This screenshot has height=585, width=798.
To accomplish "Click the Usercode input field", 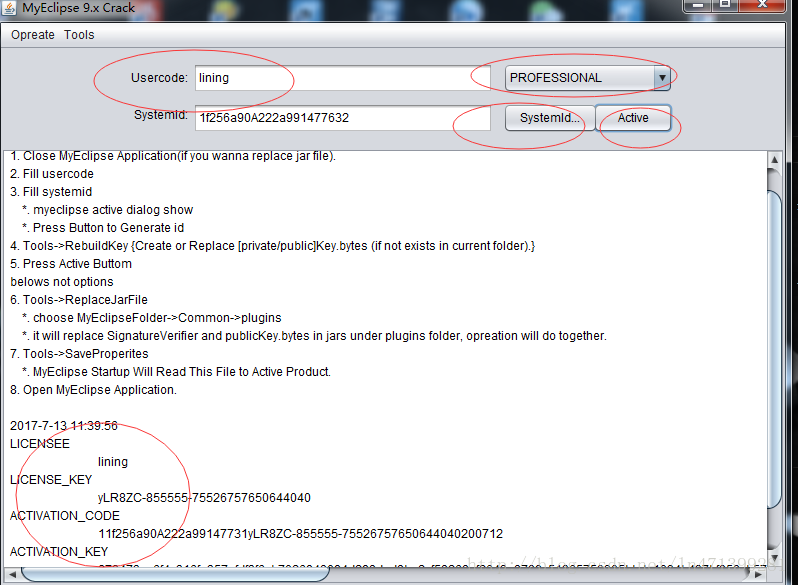I will tap(343, 78).
